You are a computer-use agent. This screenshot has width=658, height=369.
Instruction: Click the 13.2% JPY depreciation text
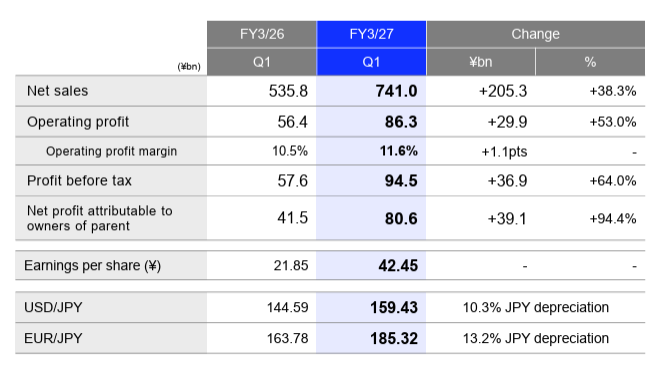point(535,338)
